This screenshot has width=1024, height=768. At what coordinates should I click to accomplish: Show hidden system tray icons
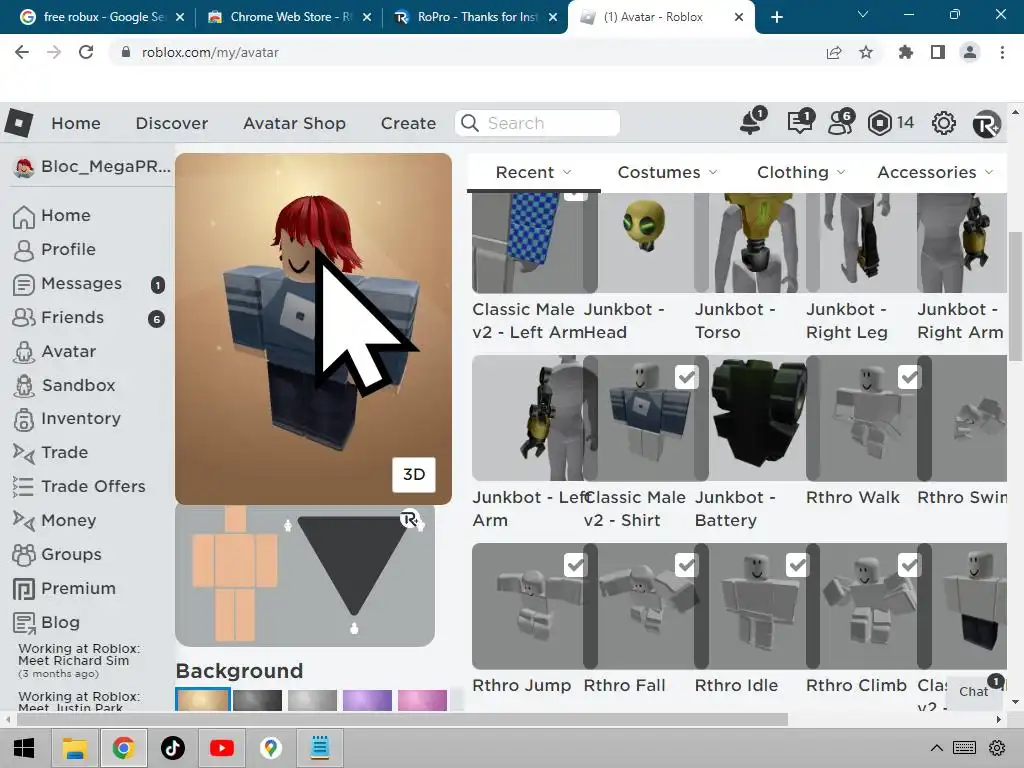click(936, 748)
